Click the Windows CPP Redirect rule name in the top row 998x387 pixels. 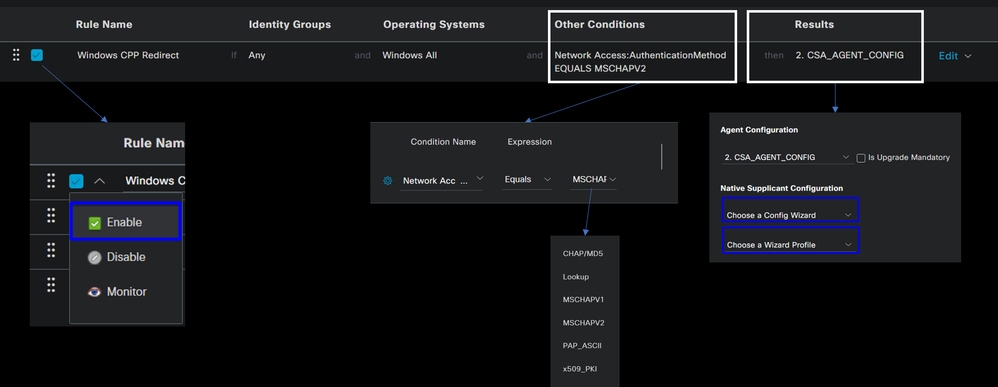[128, 55]
